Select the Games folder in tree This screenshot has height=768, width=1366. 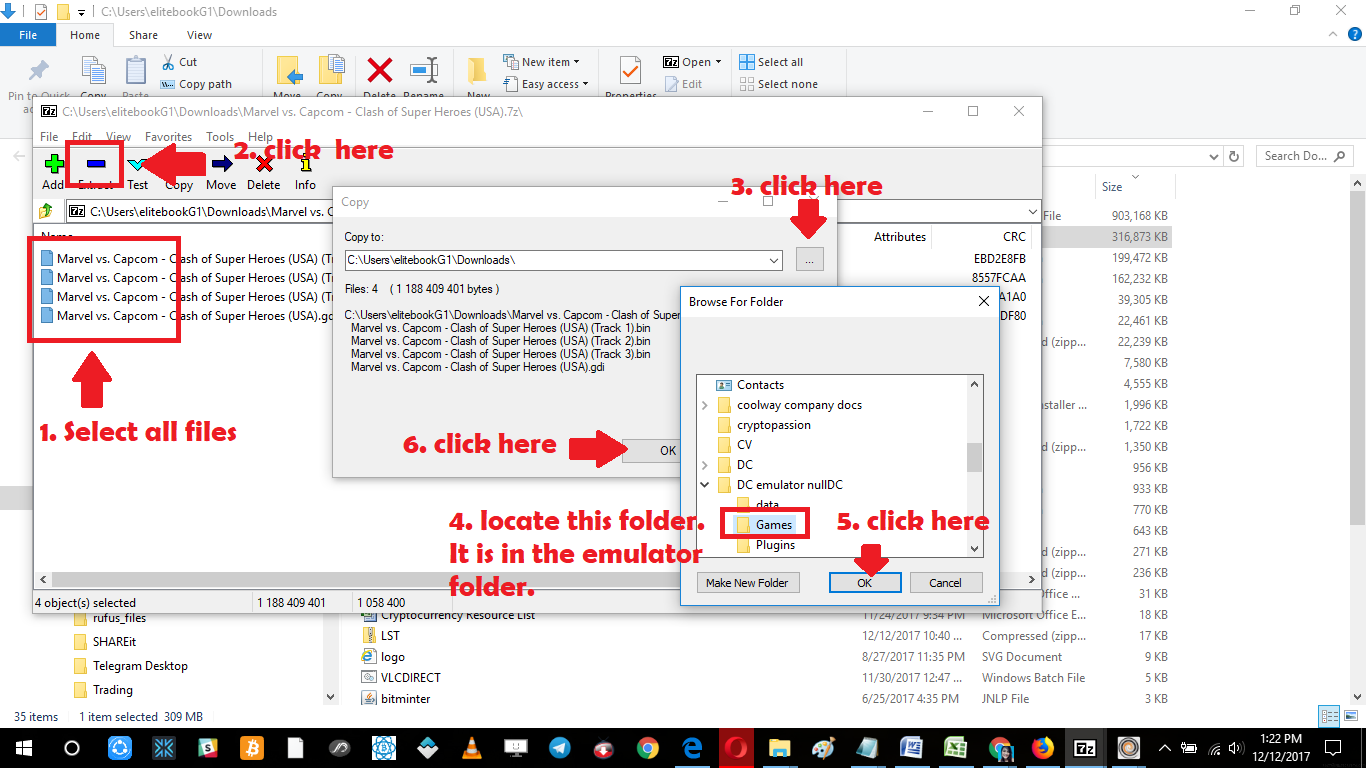point(774,525)
